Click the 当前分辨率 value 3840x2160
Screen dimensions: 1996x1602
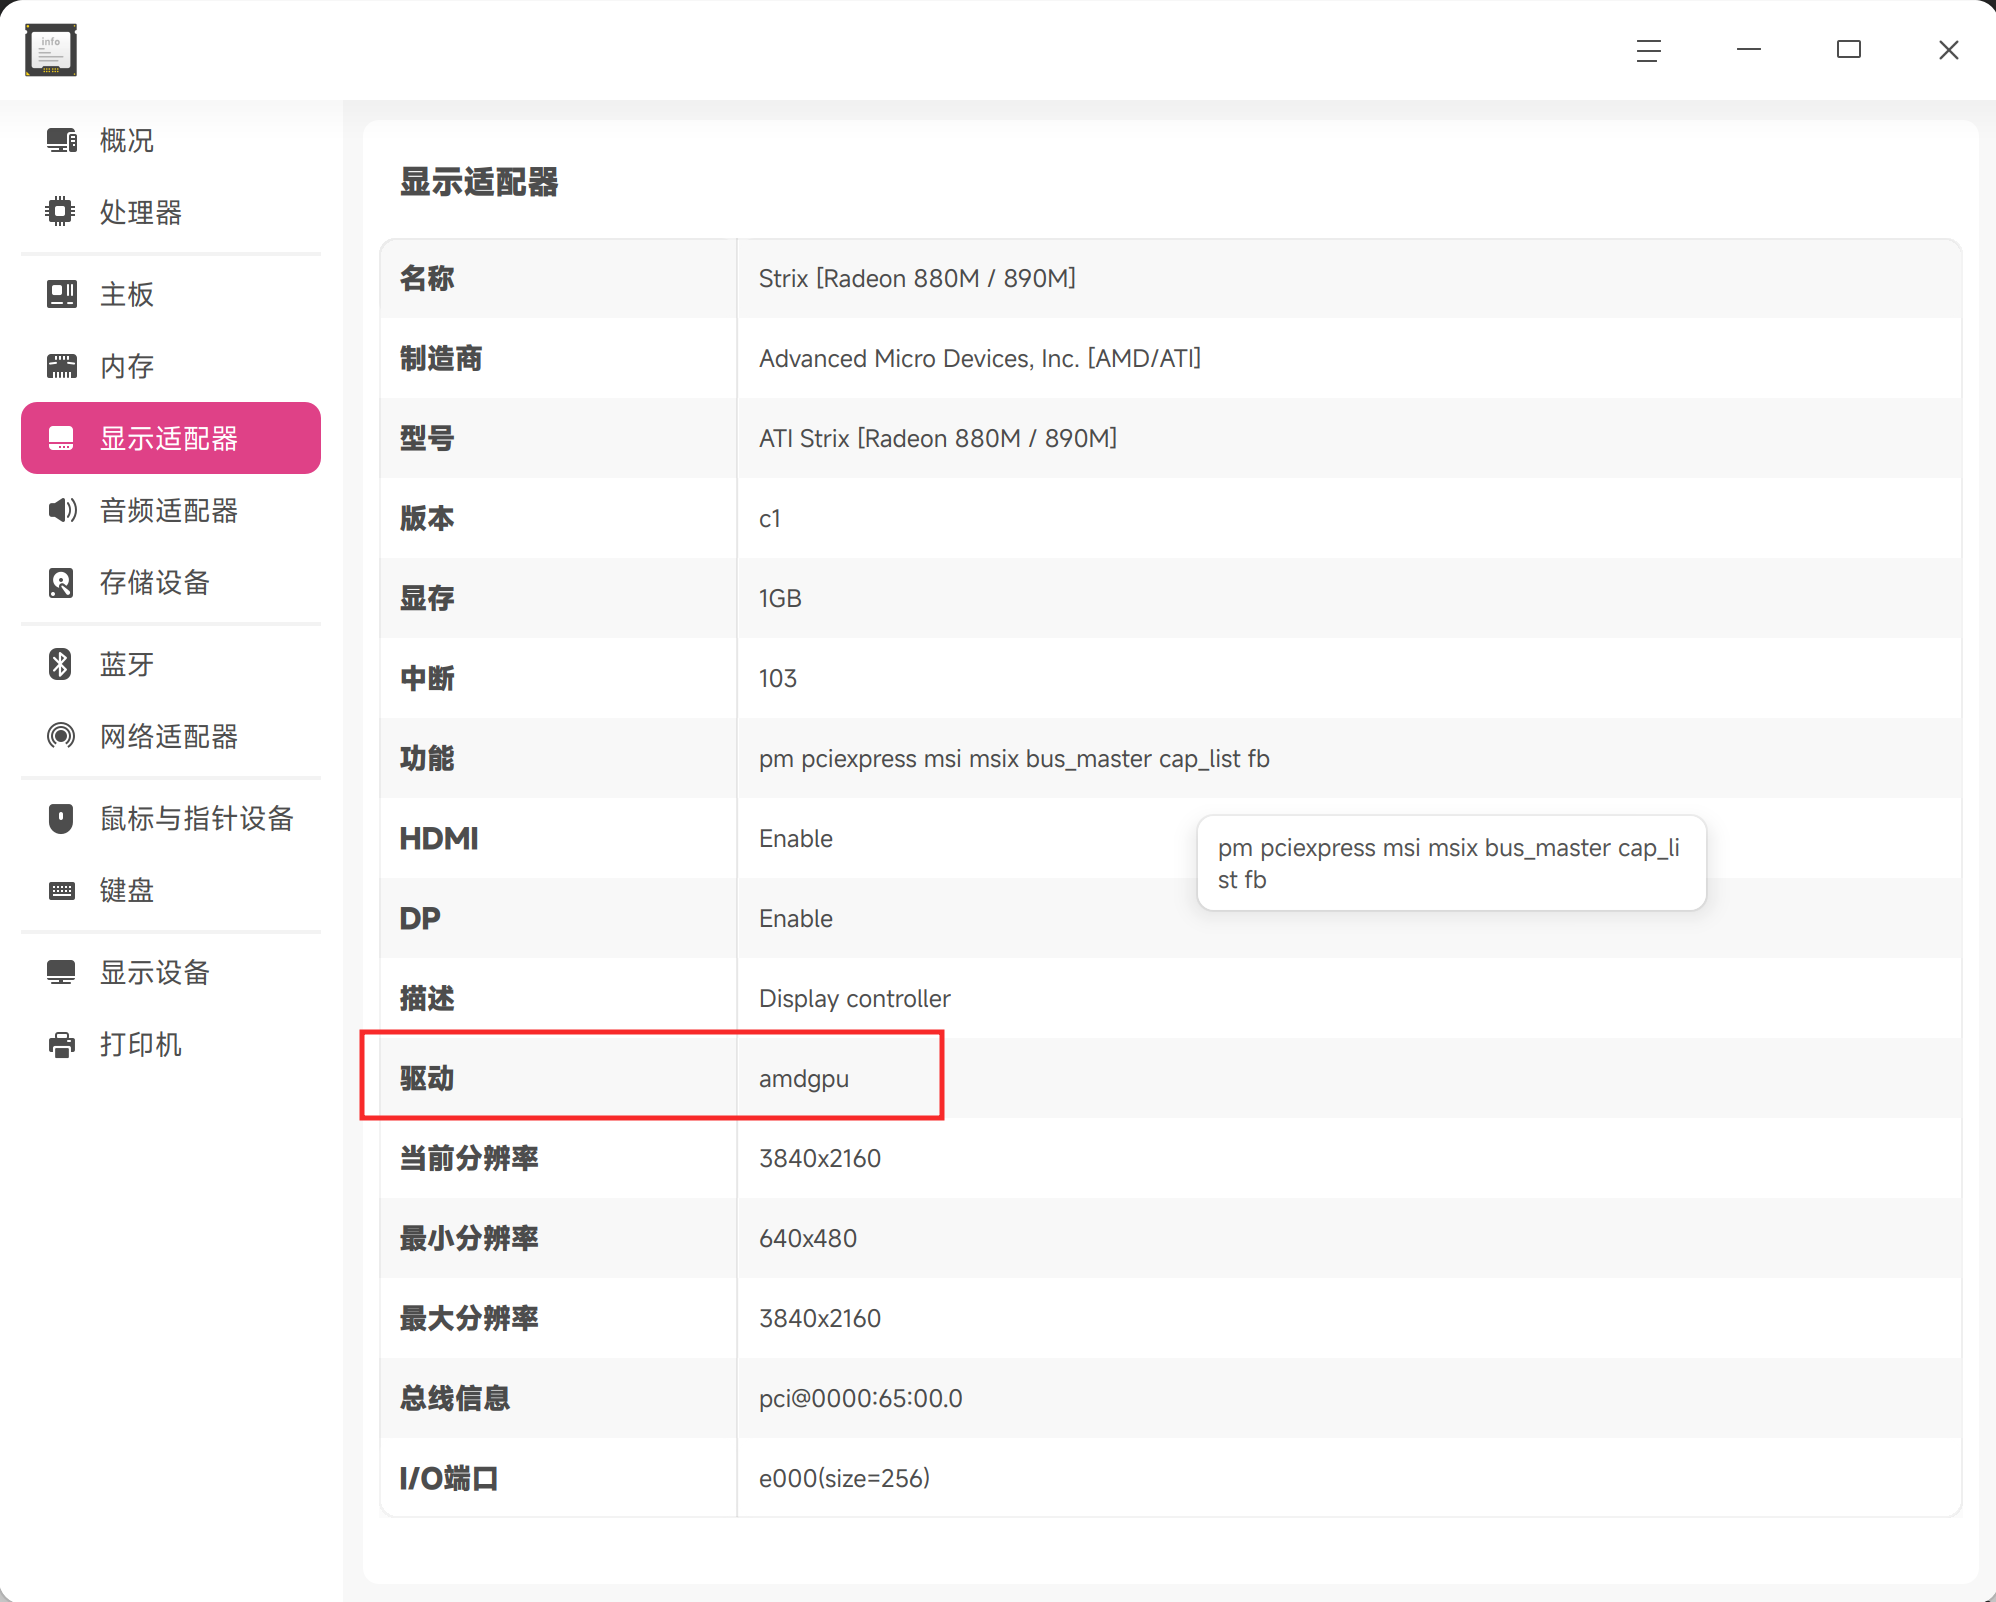pos(820,1158)
